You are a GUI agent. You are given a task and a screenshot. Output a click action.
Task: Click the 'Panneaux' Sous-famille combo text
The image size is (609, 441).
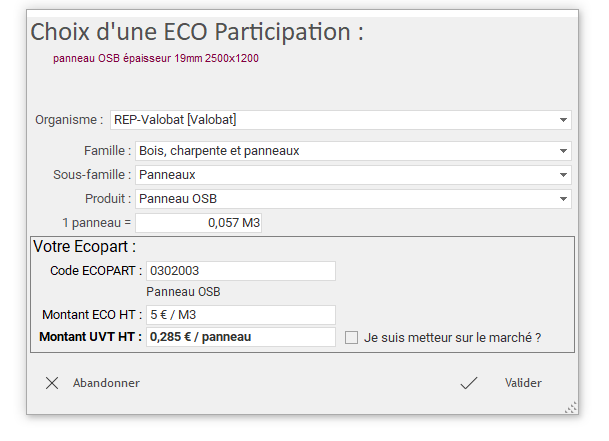[167, 175]
